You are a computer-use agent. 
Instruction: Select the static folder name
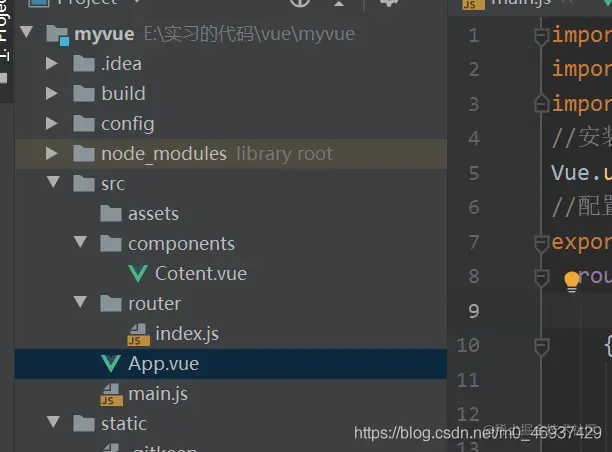(124, 424)
